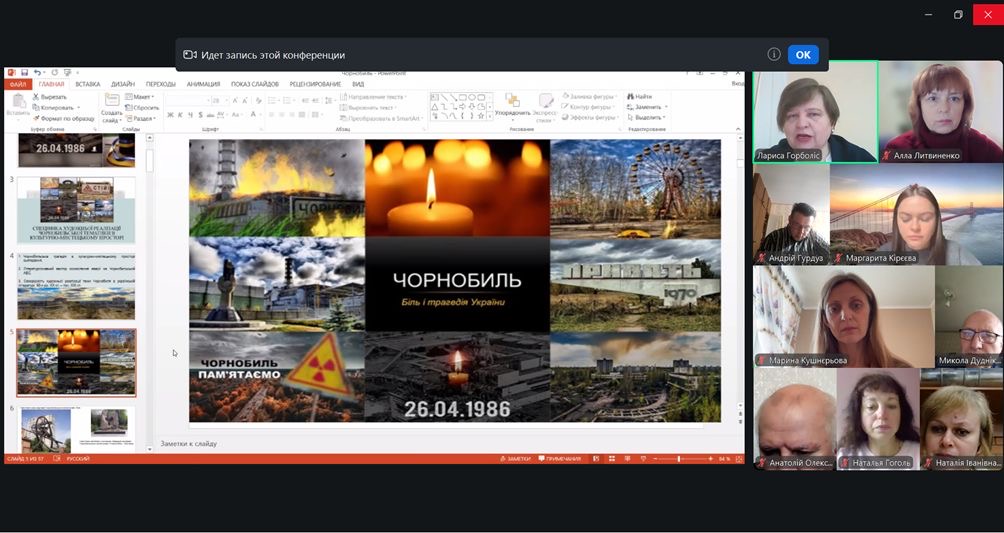Open the Файл (File) menu

coord(19,85)
